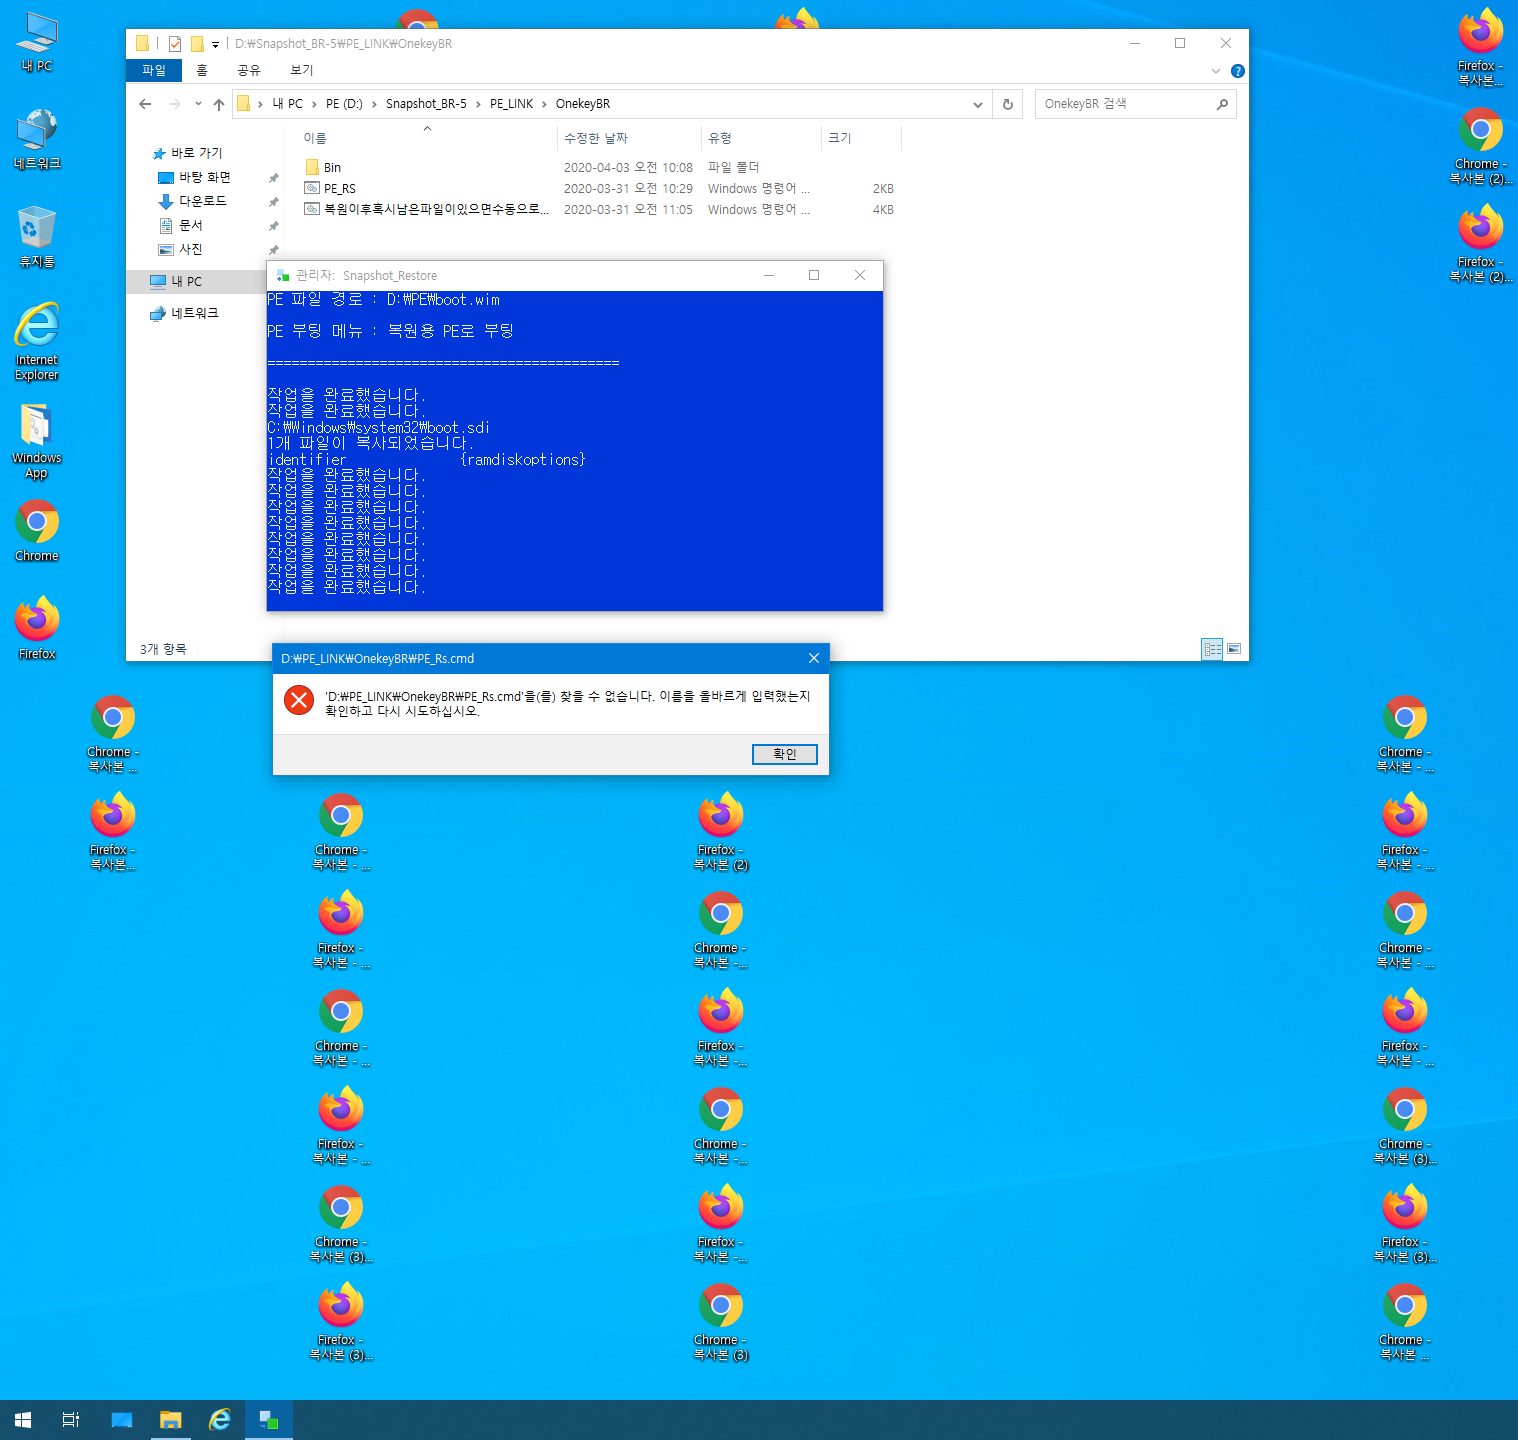Open Firefox - 복사본 (2) desktop icon

tap(721, 830)
